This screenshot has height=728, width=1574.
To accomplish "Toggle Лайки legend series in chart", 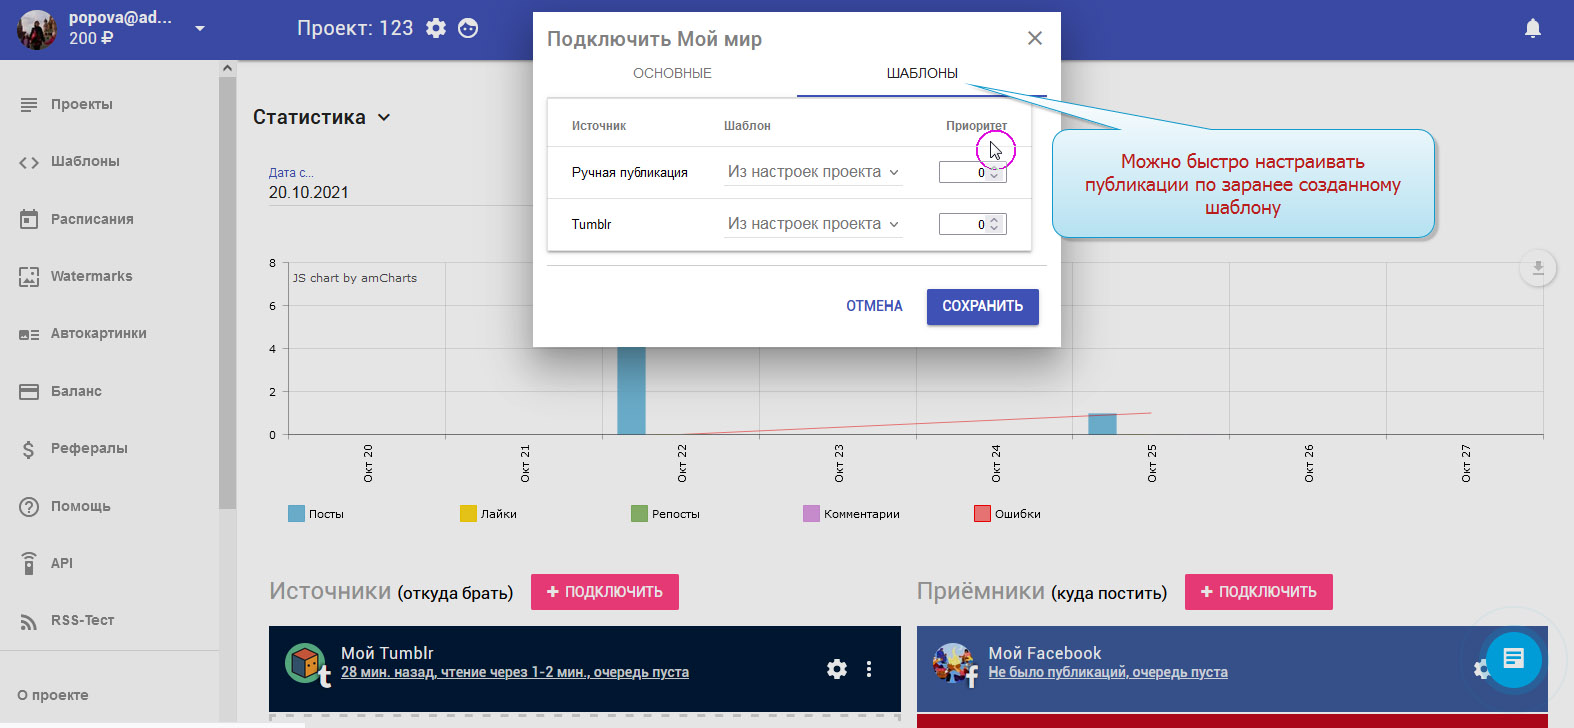I will (x=488, y=514).
